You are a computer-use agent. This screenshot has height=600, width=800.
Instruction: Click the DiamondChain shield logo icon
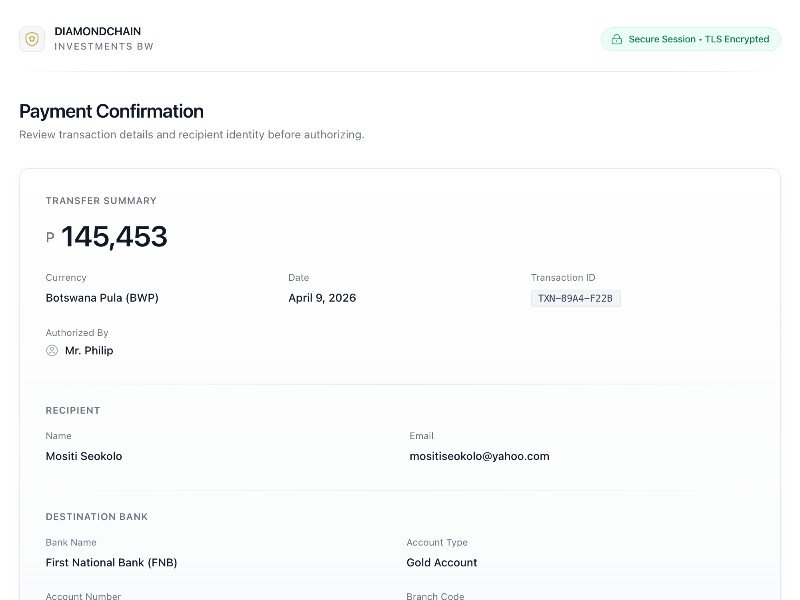click(32, 39)
